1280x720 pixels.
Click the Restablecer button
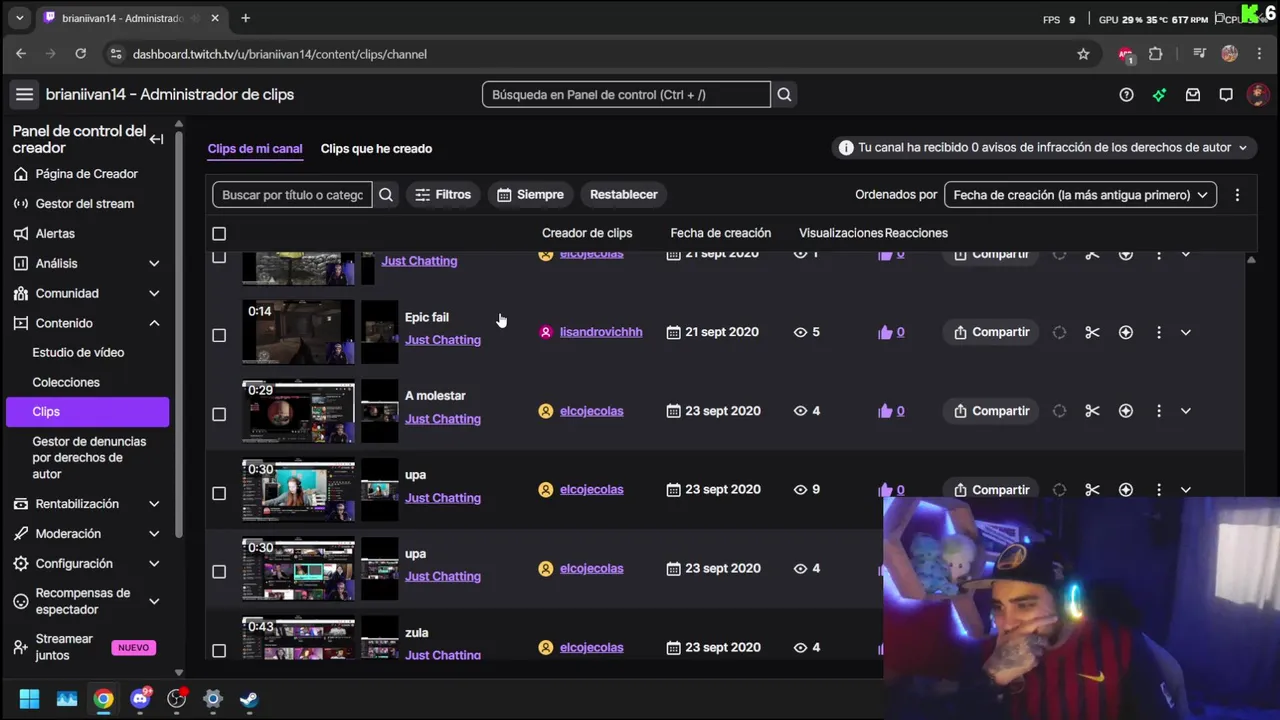[x=624, y=195]
